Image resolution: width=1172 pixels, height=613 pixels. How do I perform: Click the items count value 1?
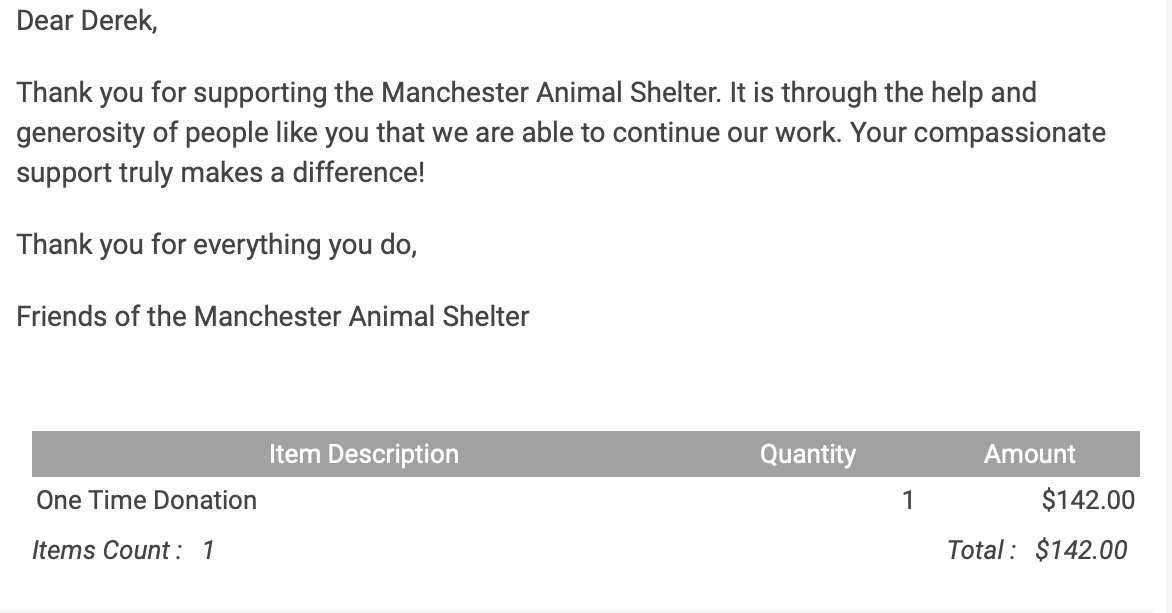[x=208, y=550]
